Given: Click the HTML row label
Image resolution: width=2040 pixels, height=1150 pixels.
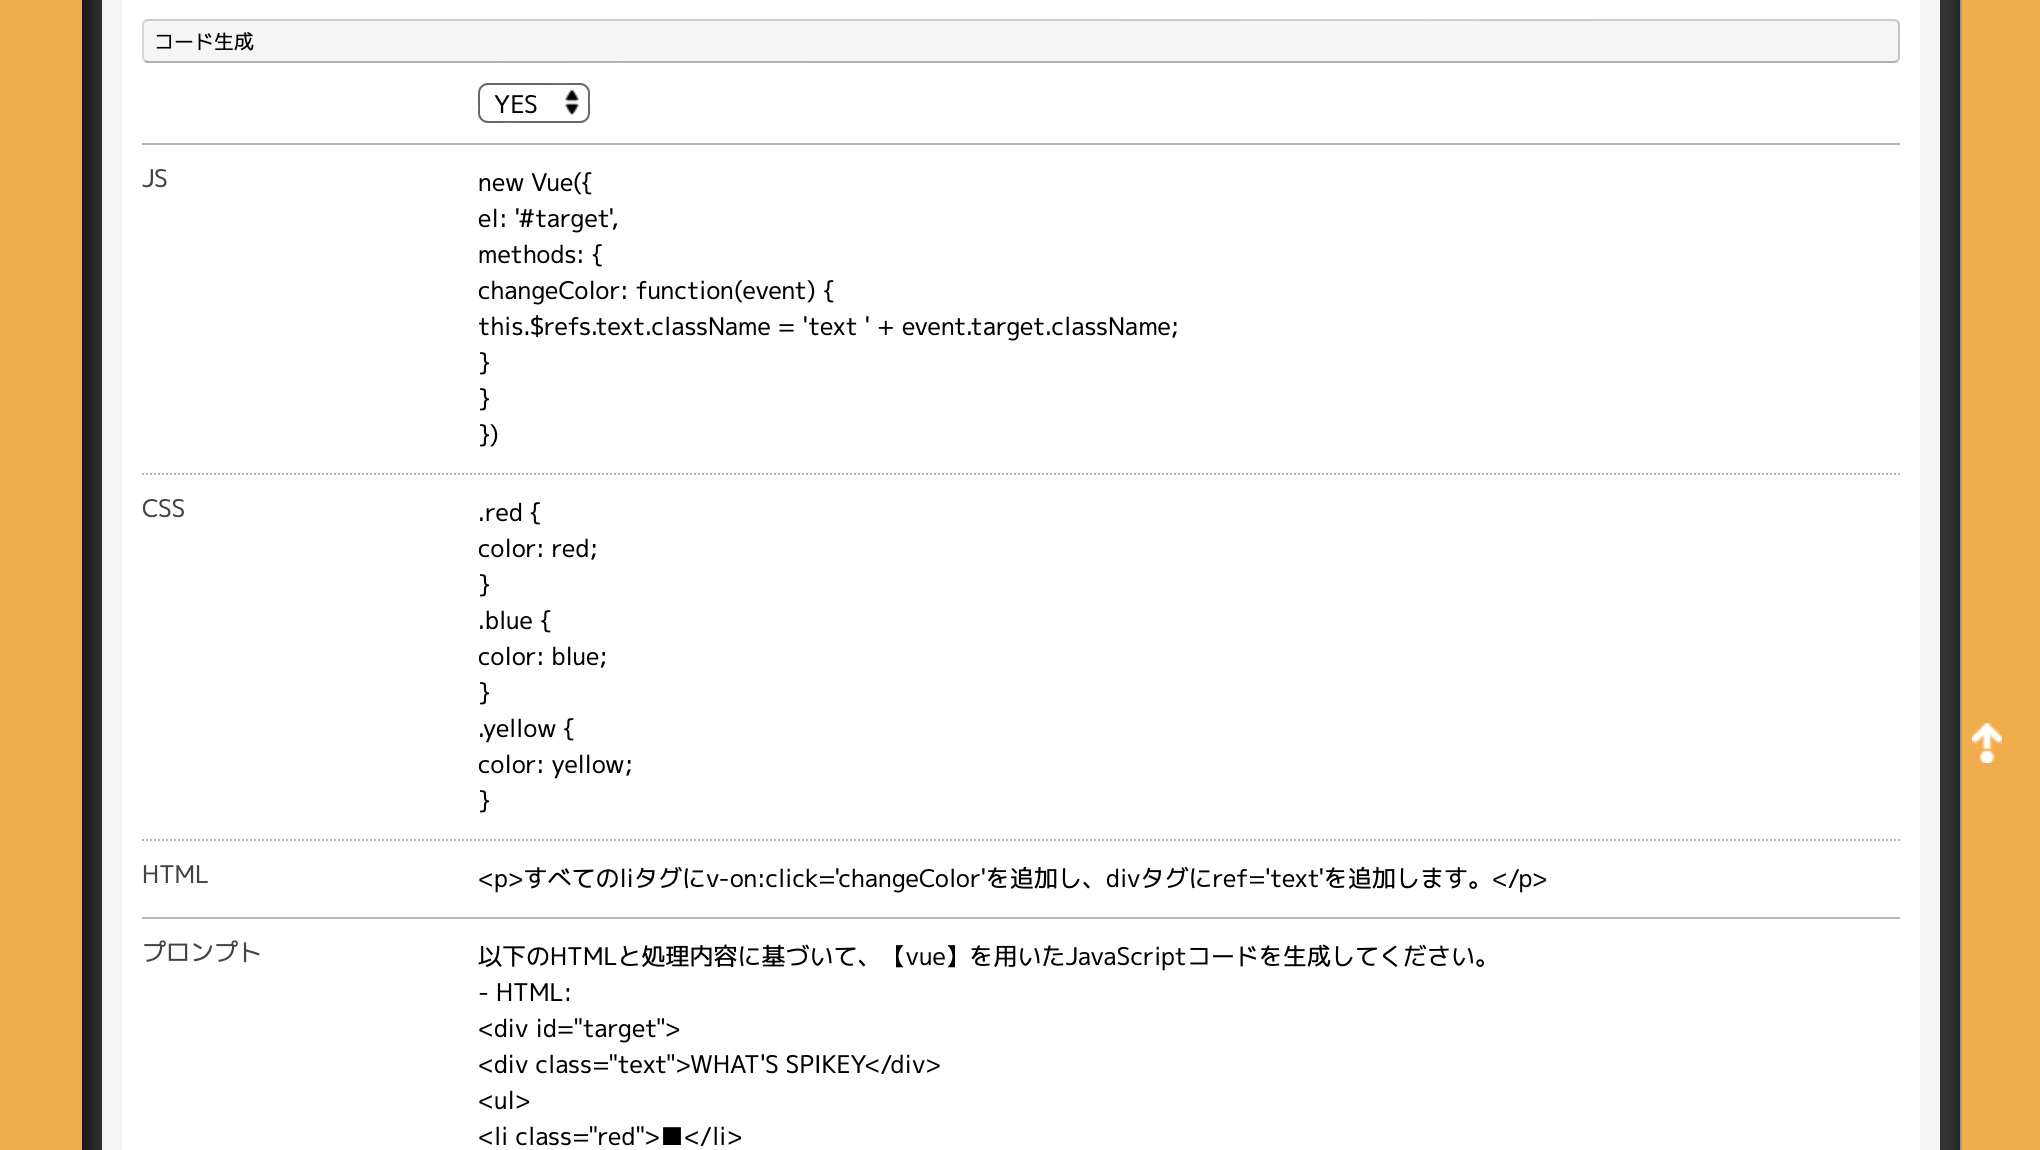Looking at the screenshot, I should [x=175, y=875].
